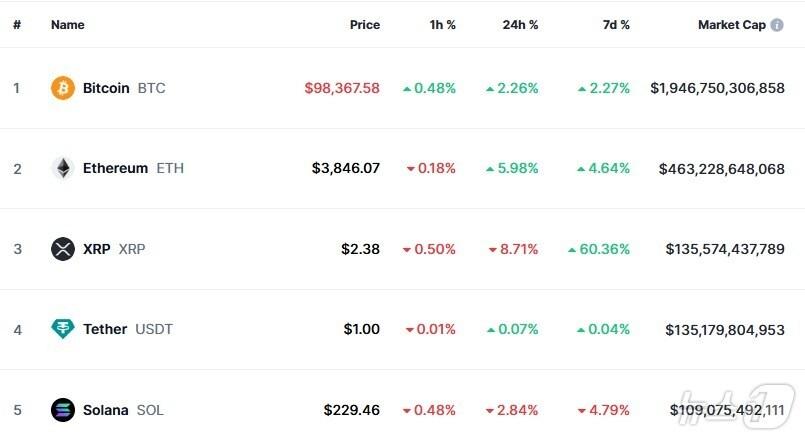Click the Solana striped logo icon
This screenshot has width=805, height=441.
coord(63,410)
